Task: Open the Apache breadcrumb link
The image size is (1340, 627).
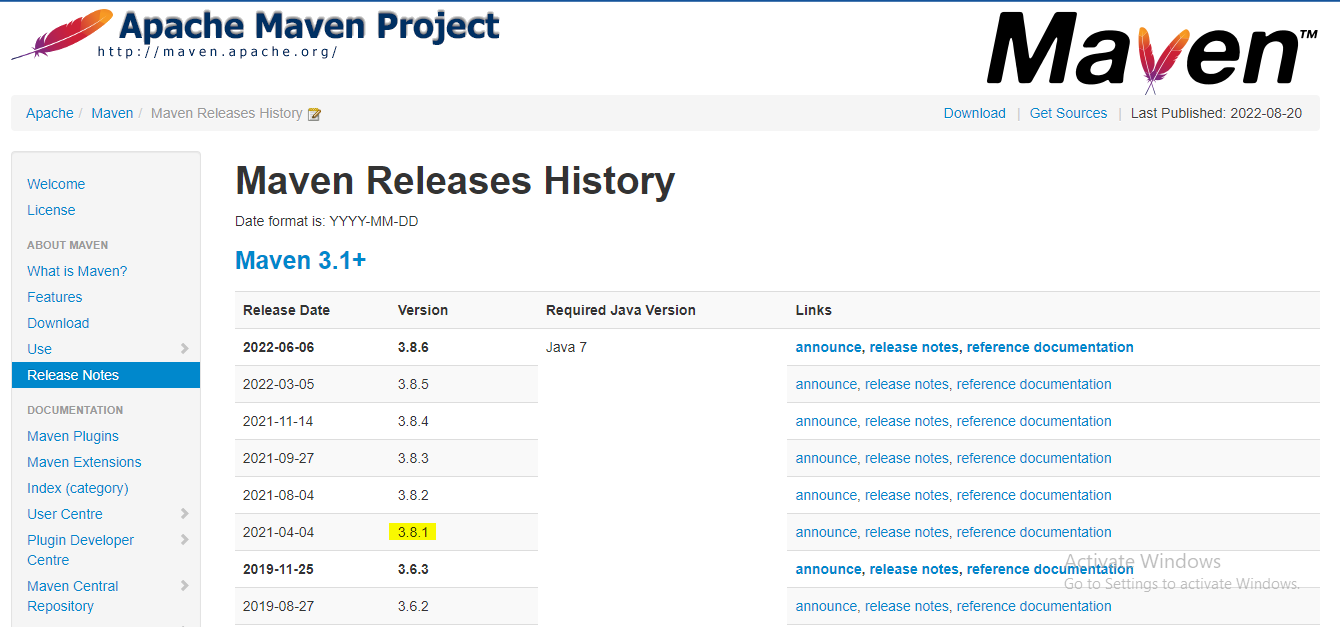Action: (x=50, y=113)
